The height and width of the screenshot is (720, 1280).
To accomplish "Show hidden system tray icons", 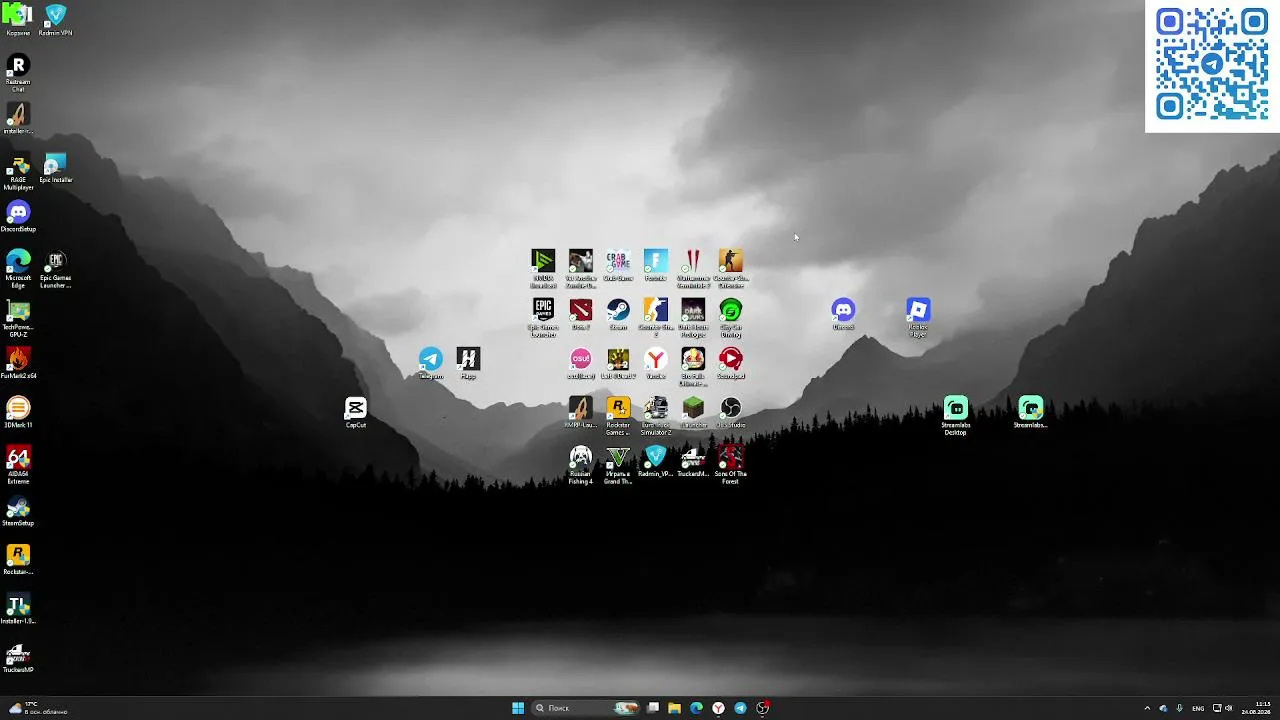I will pyautogui.click(x=1147, y=708).
